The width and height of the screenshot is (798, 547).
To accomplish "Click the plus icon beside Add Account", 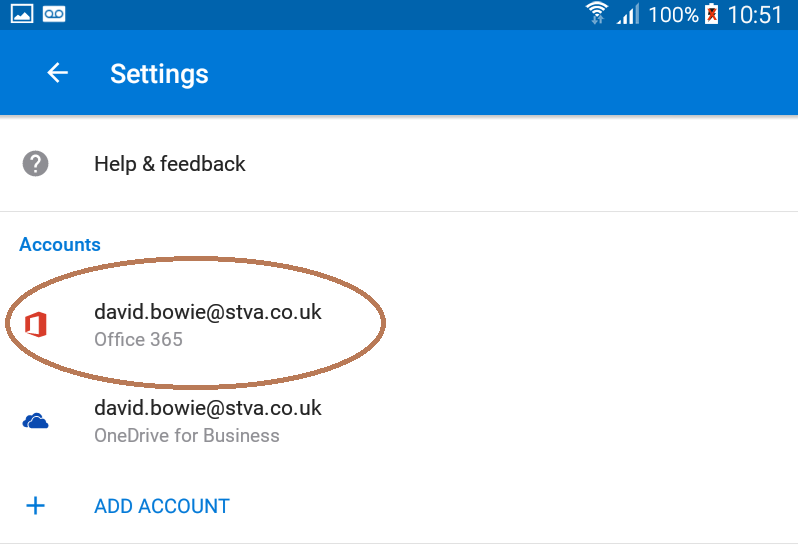I will [x=36, y=506].
